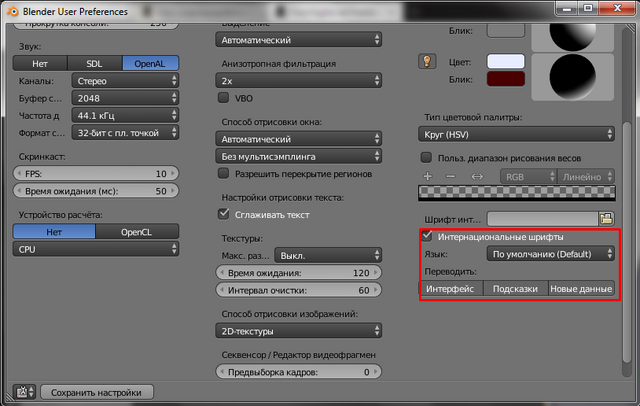The height and width of the screenshot is (406, 640).
Task: Click the upper light direction sphere preview
Action: [x=573, y=37]
